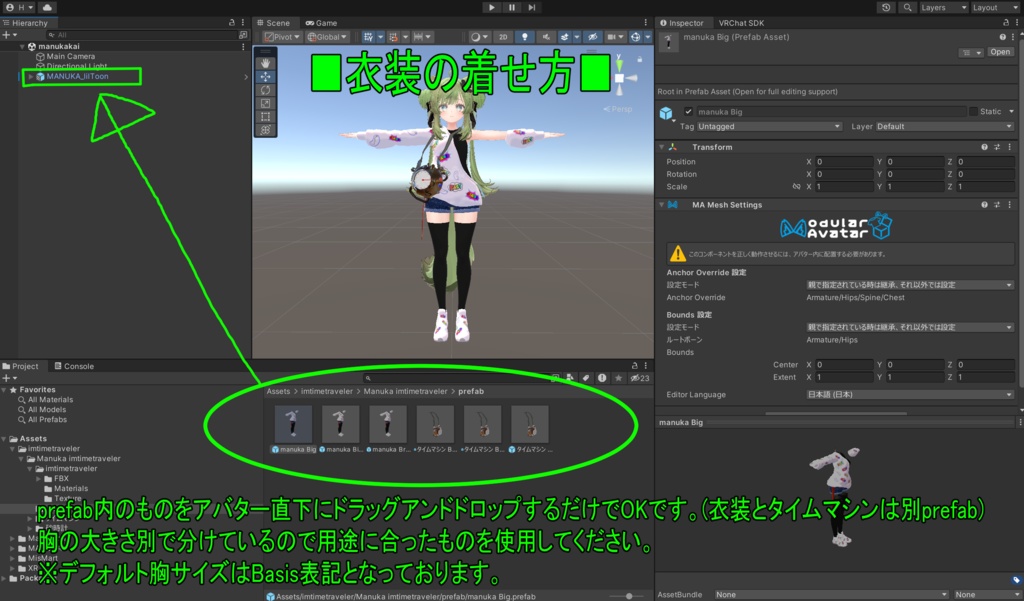Toggle the Static checkbox
The width and height of the screenshot is (1024, 601).
(x=974, y=112)
